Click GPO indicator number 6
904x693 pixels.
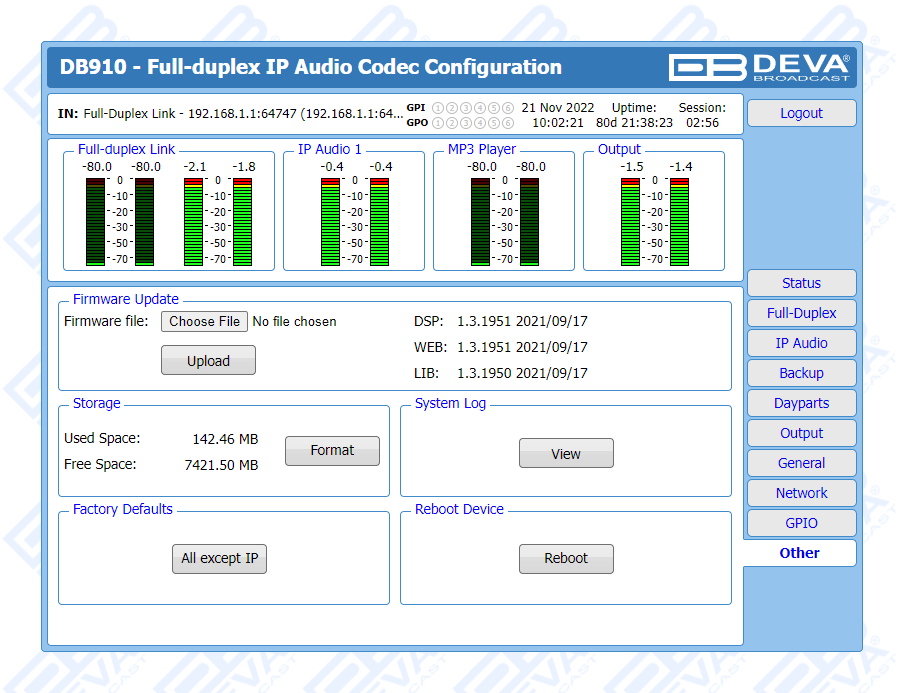tap(508, 123)
